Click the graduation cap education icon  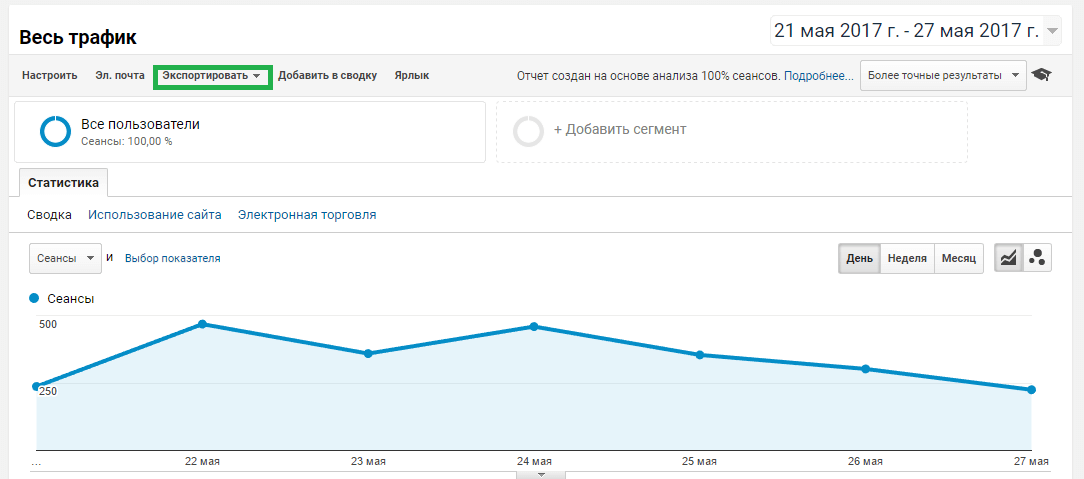pos(1041,75)
